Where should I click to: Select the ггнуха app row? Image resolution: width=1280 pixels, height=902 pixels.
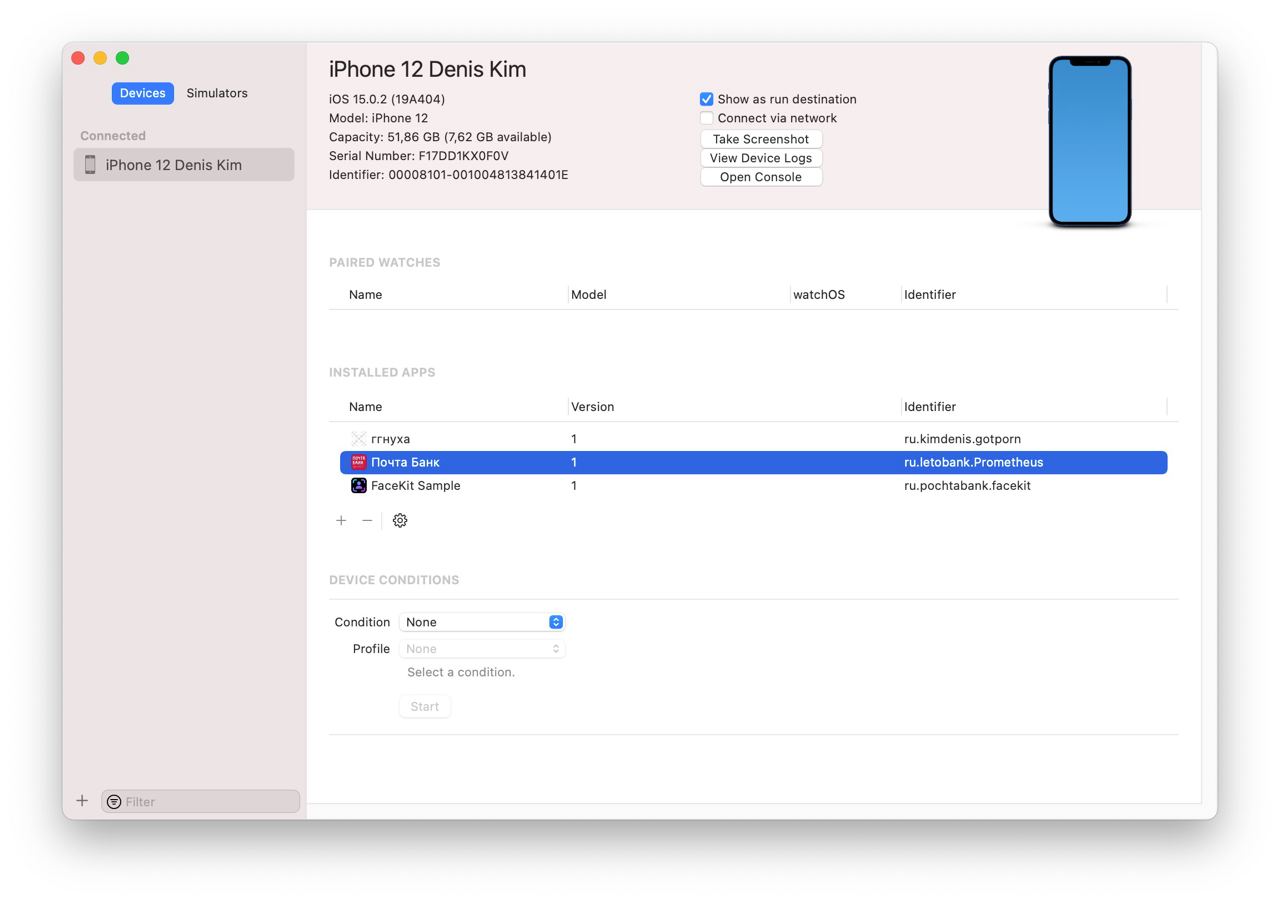753,439
